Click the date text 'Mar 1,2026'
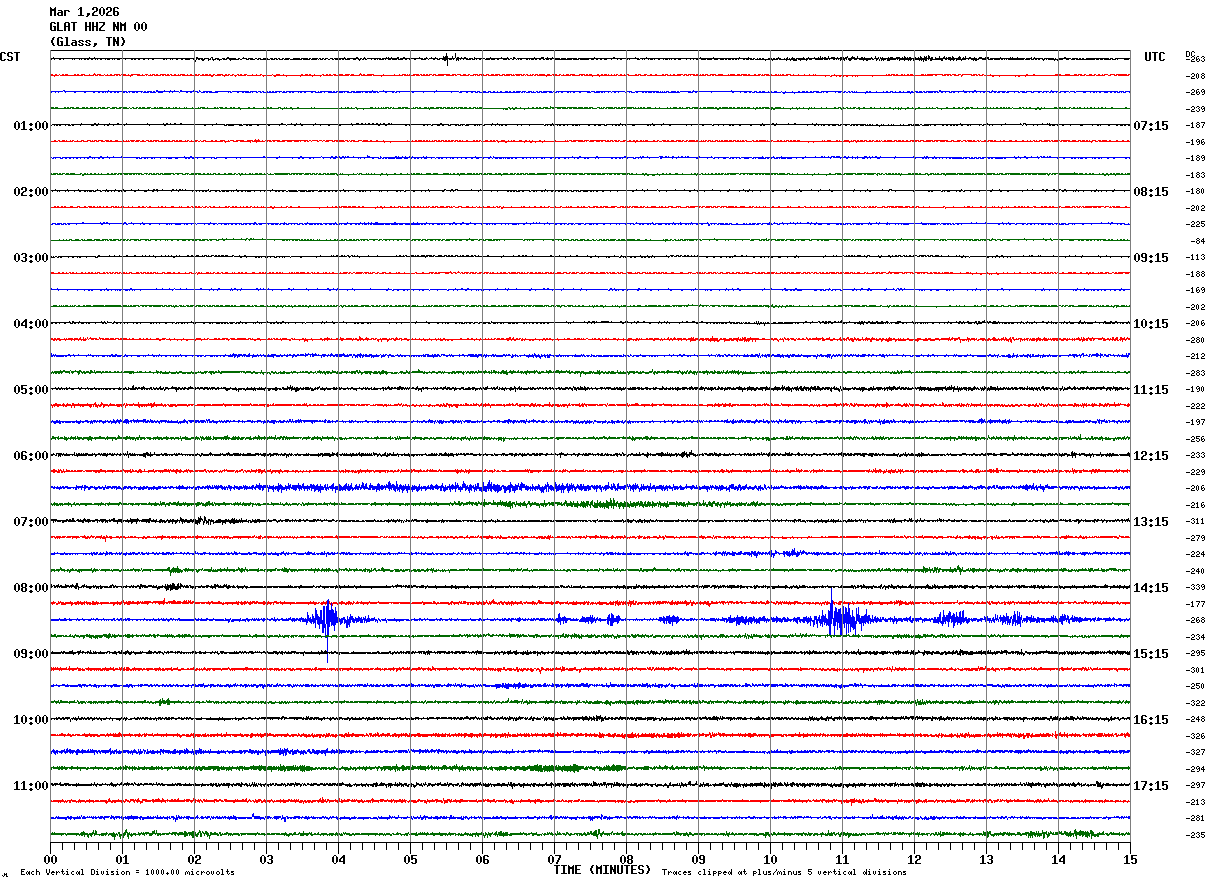 (x=84, y=12)
